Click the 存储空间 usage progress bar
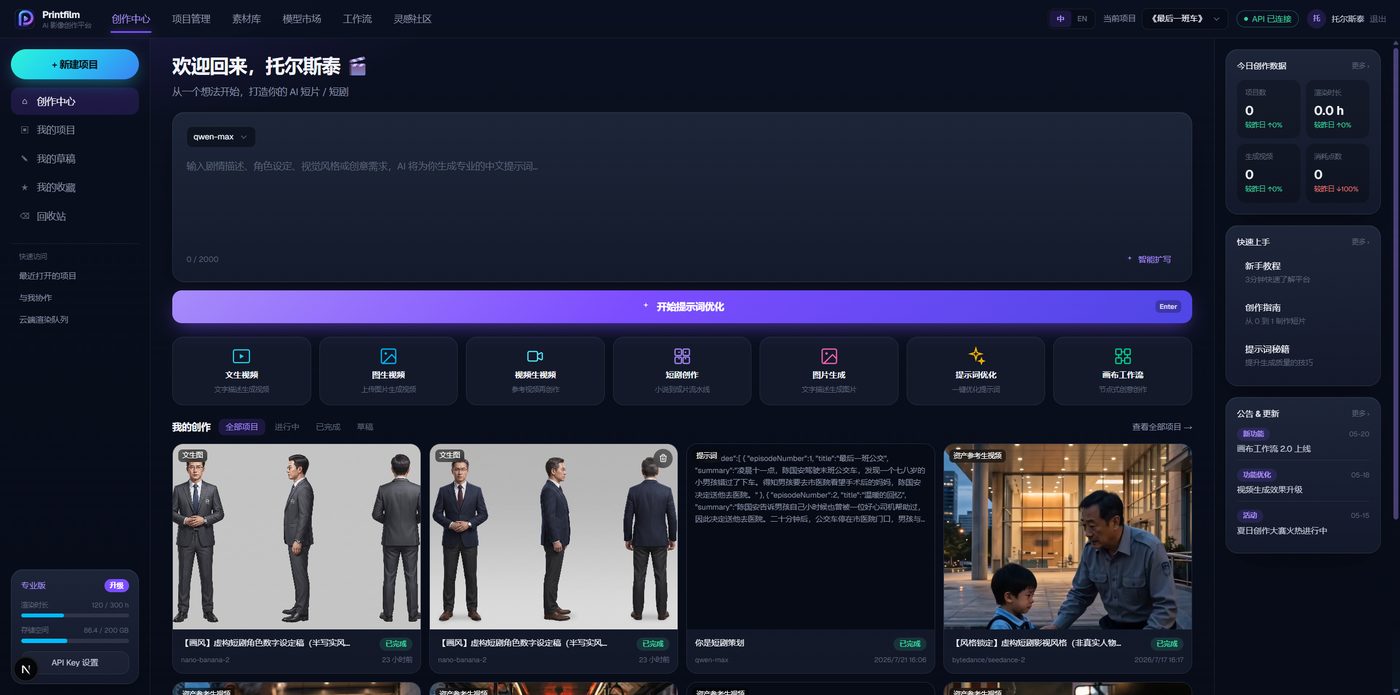The image size is (1400, 695). coord(75,641)
